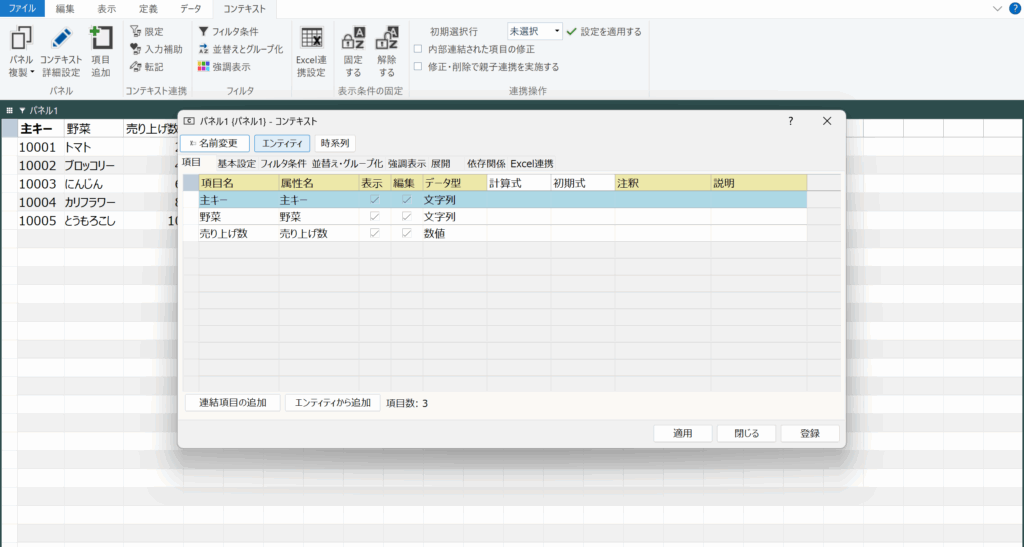
Task: Toggle 編集 checkbox for 売り上げ数 row
Action: 406,233
